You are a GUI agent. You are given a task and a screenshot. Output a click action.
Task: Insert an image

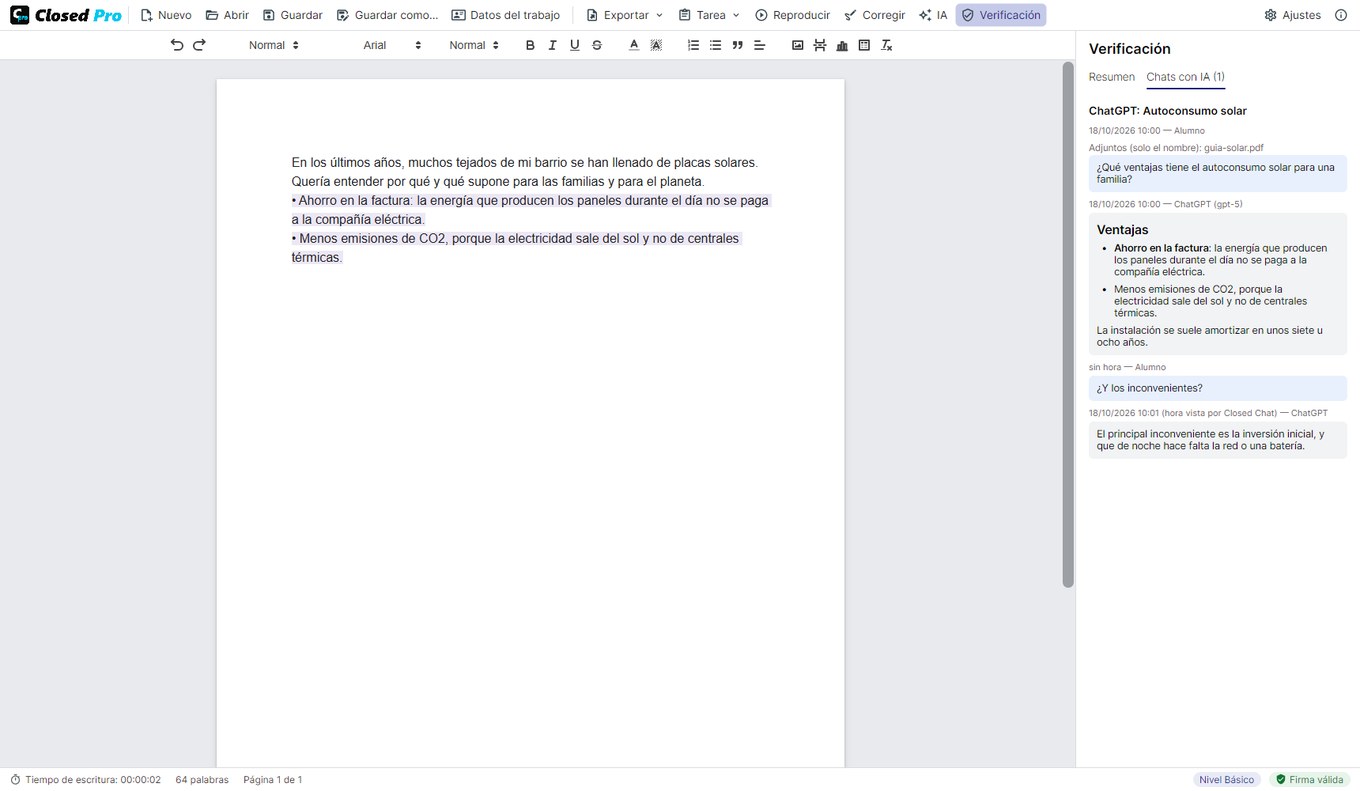pos(797,45)
